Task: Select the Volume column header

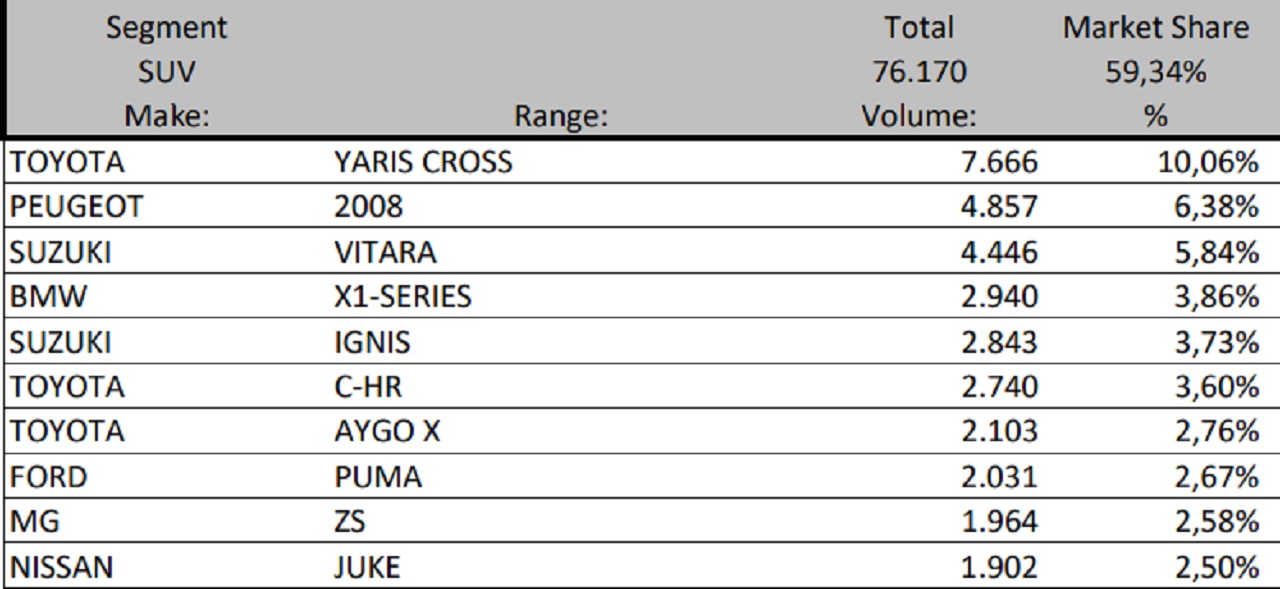Action: tap(918, 116)
